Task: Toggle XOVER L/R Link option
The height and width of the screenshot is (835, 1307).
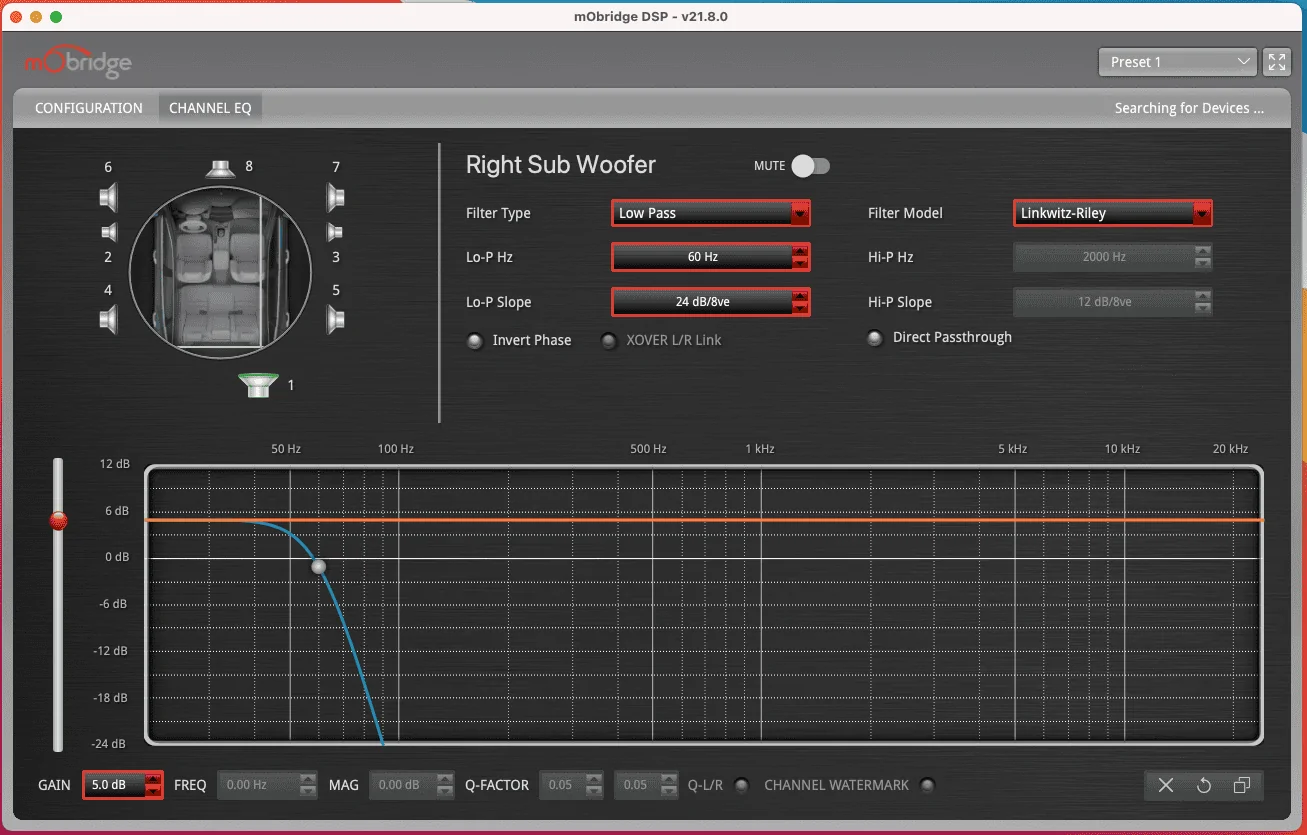Action: tap(609, 341)
